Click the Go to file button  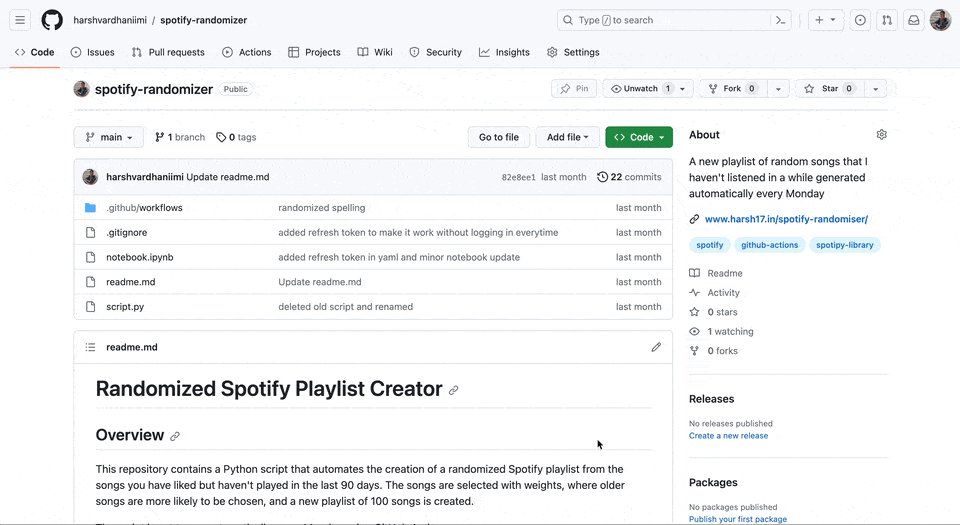coord(498,137)
